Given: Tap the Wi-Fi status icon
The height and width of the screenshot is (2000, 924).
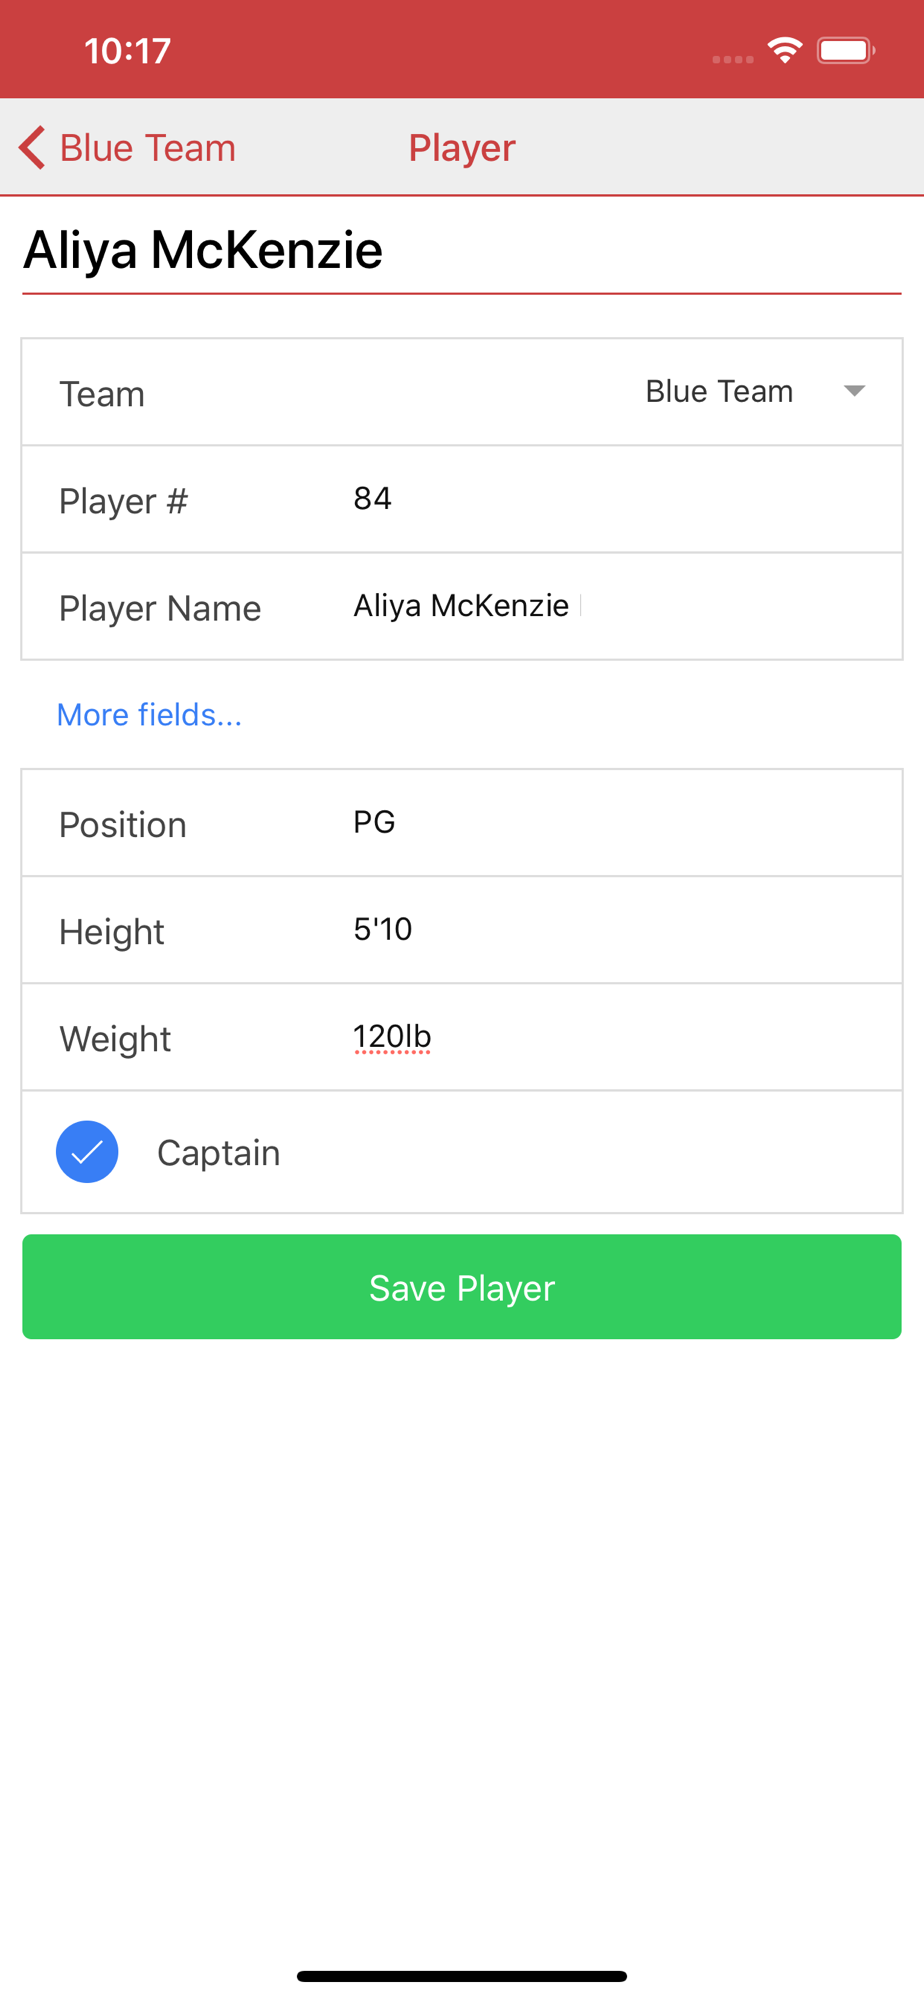Looking at the screenshot, I should click(x=785, y=50).
